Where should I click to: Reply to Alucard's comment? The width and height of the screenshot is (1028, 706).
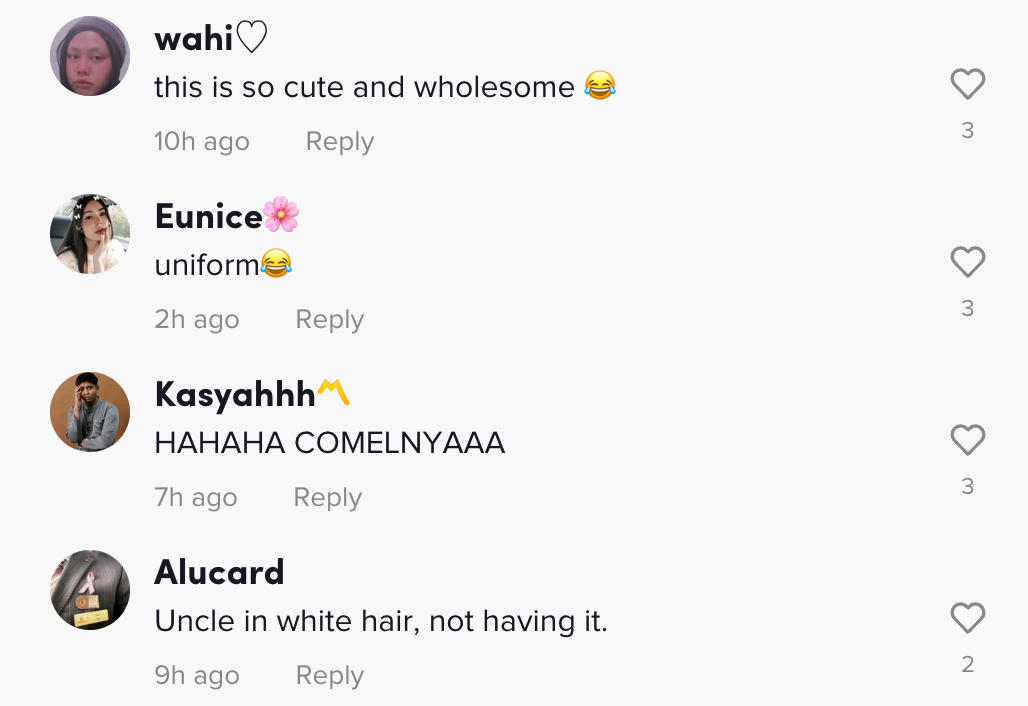pyautogui.click(x=329, y=675)
